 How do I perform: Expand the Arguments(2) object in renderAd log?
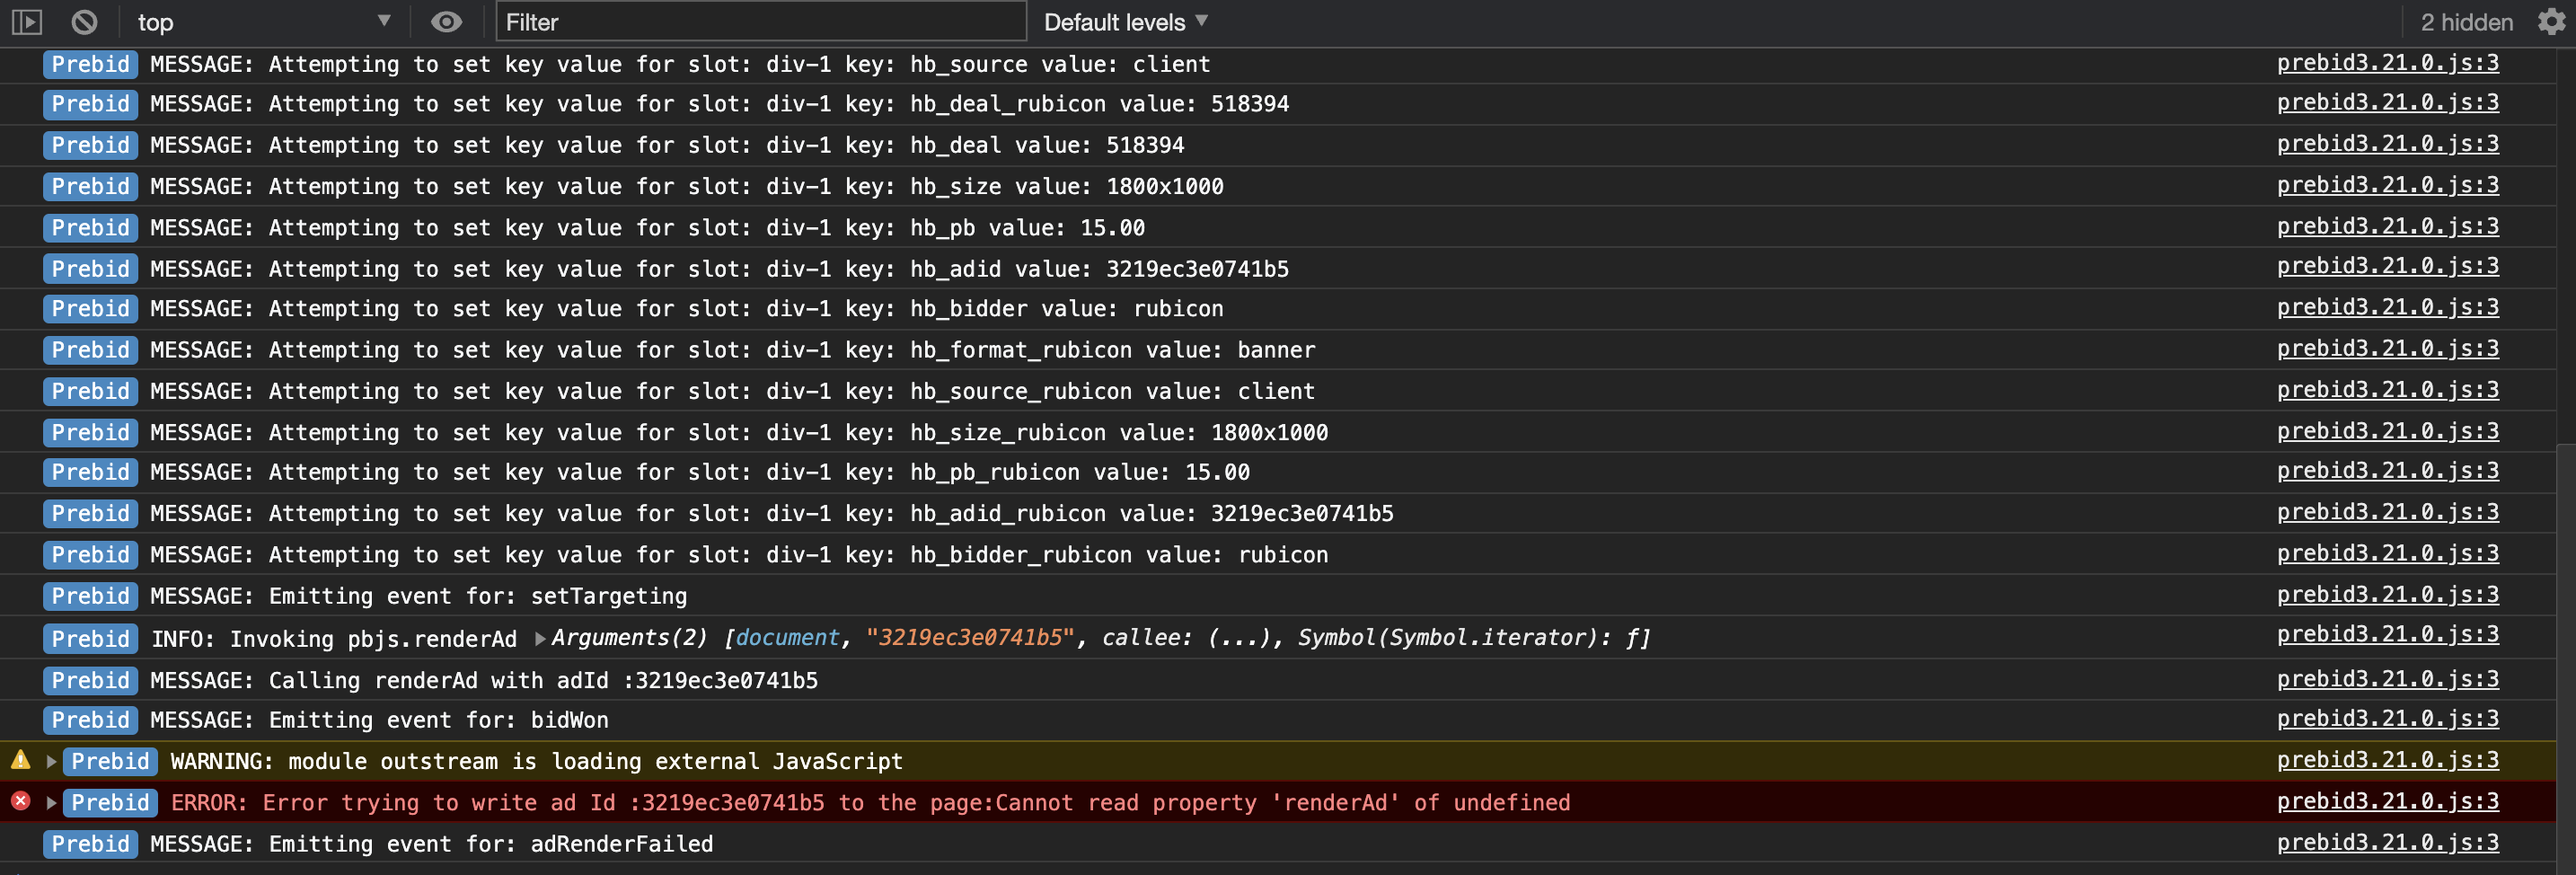click(540, 638)
